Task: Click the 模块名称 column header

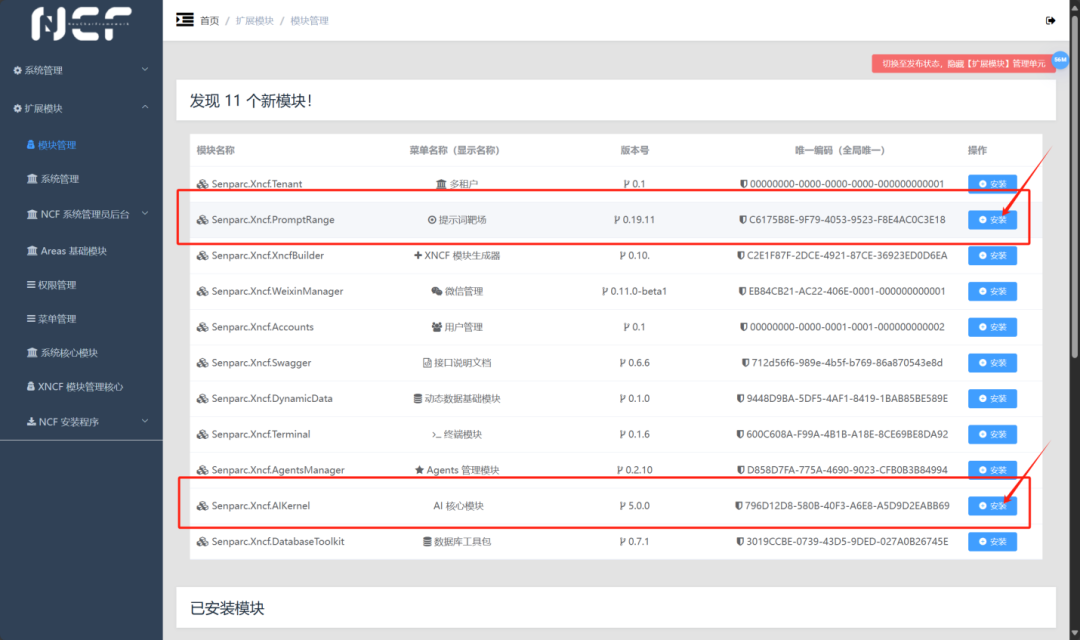Action: click(216, 150)
